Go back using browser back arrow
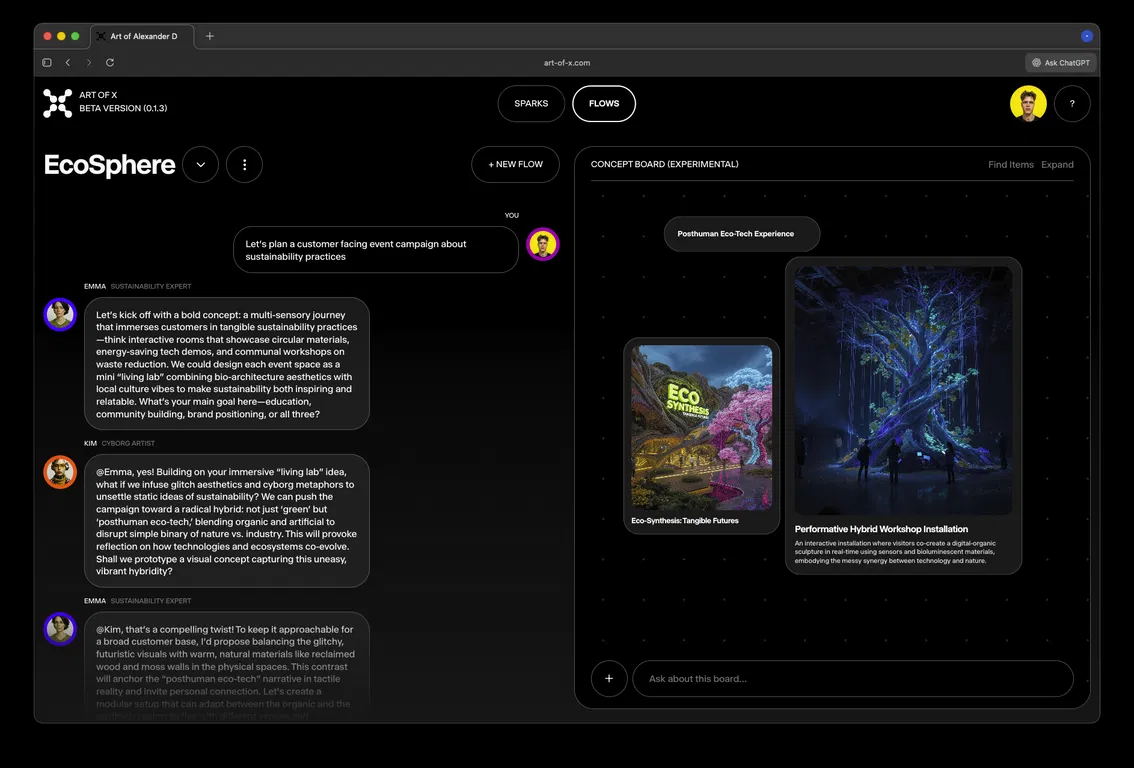 pos(68,63)
